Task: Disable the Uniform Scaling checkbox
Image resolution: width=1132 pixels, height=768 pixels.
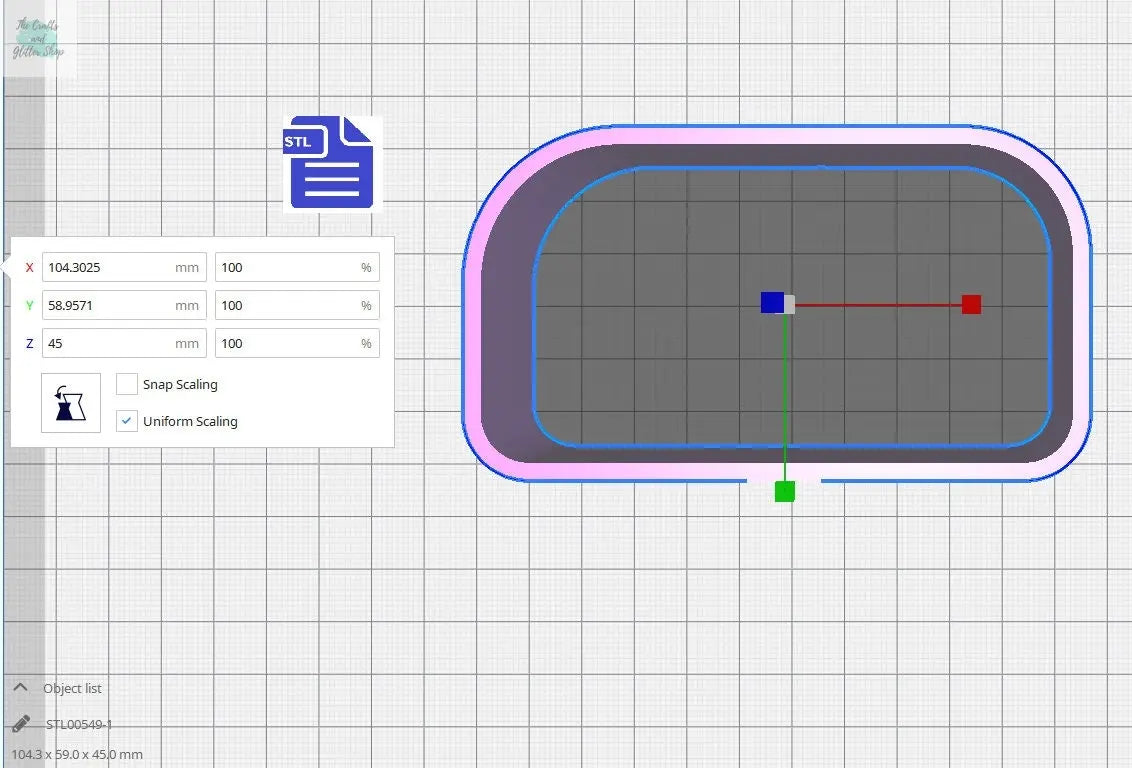Action: [127, 421]
